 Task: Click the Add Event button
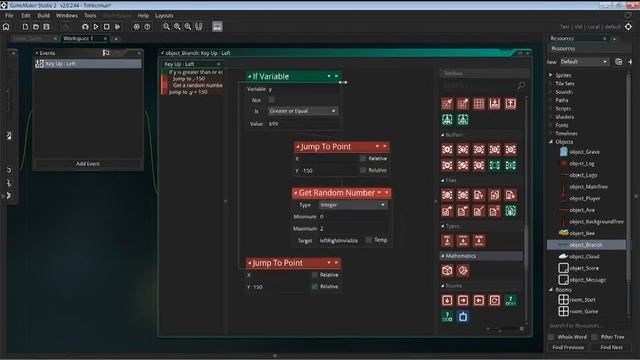(88, 164)
